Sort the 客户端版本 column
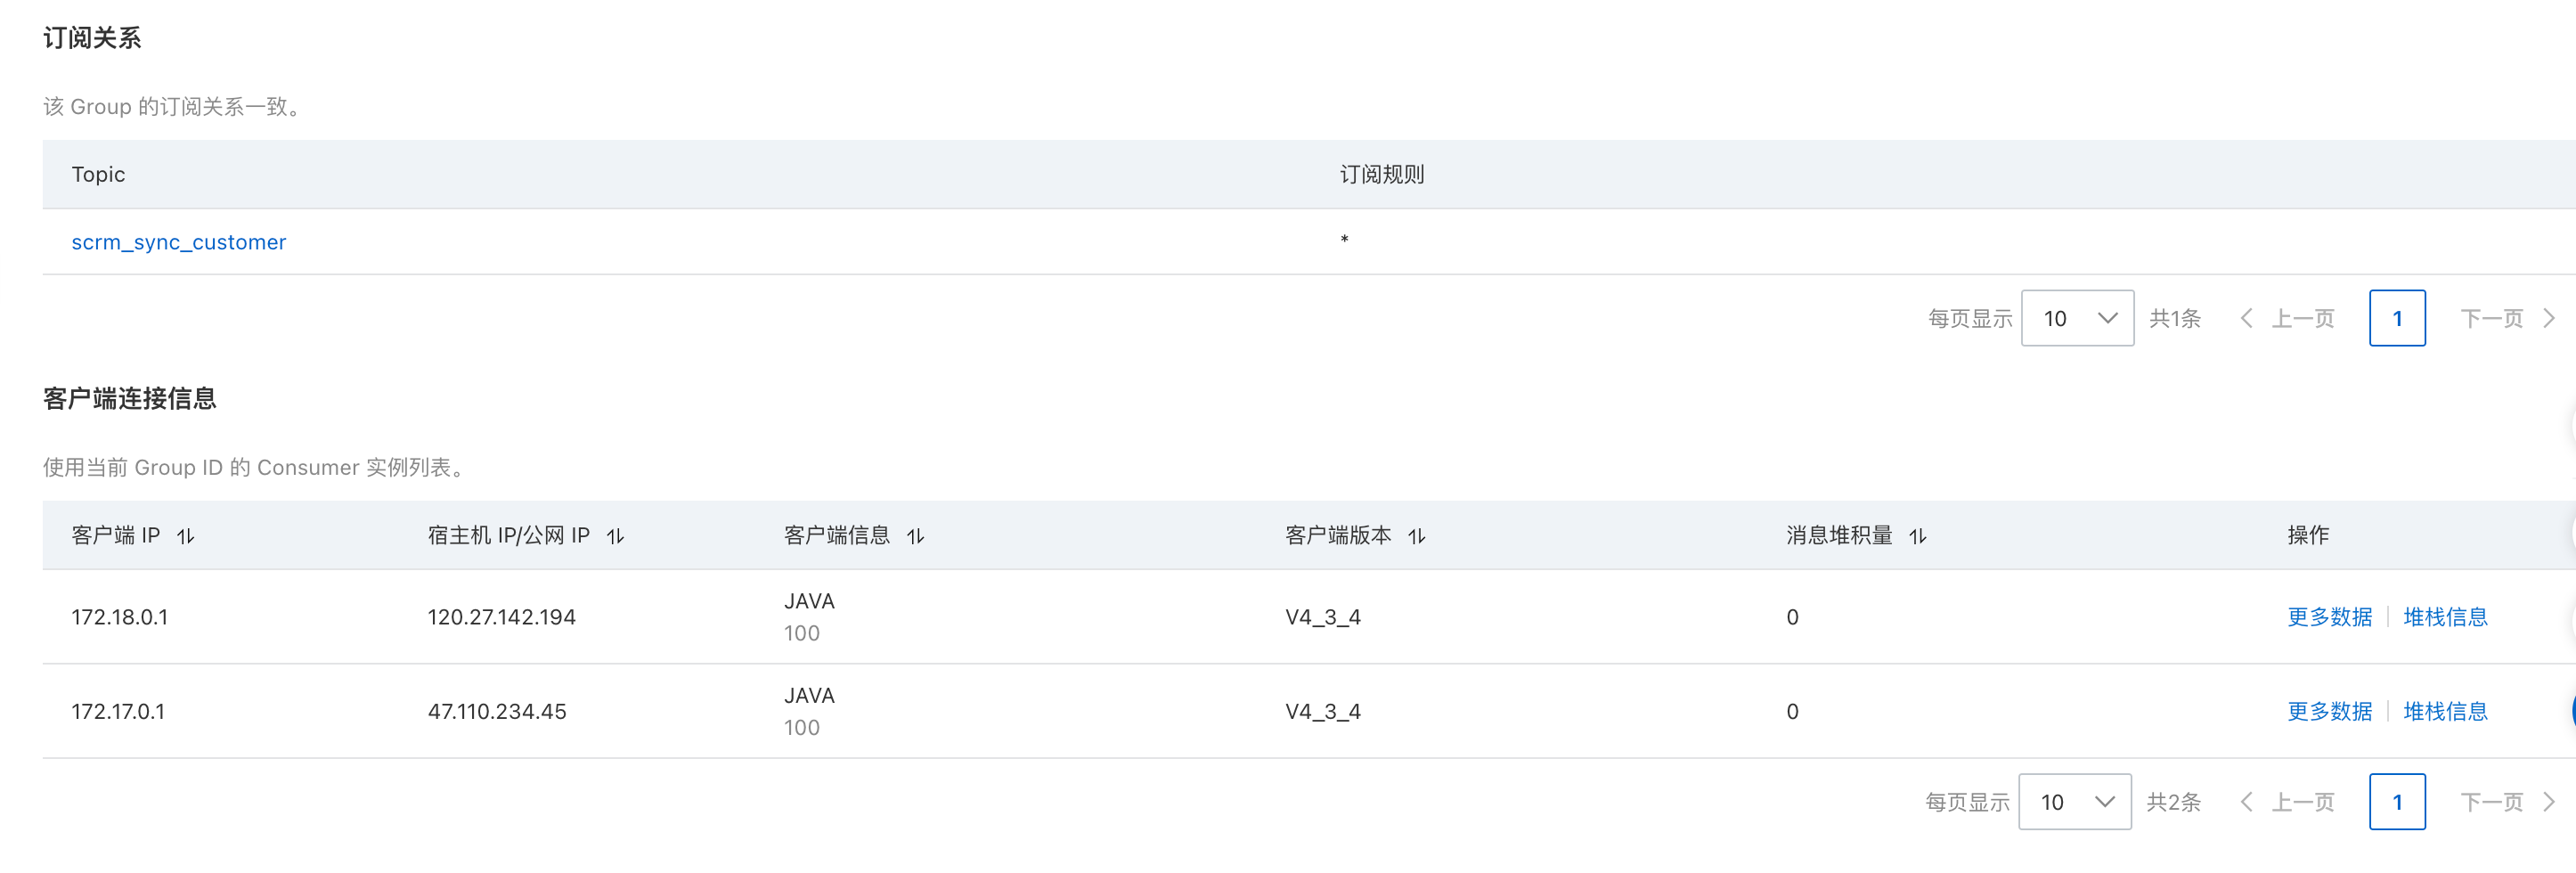Screen dimensions: 2576x873 click(1416, 537)
